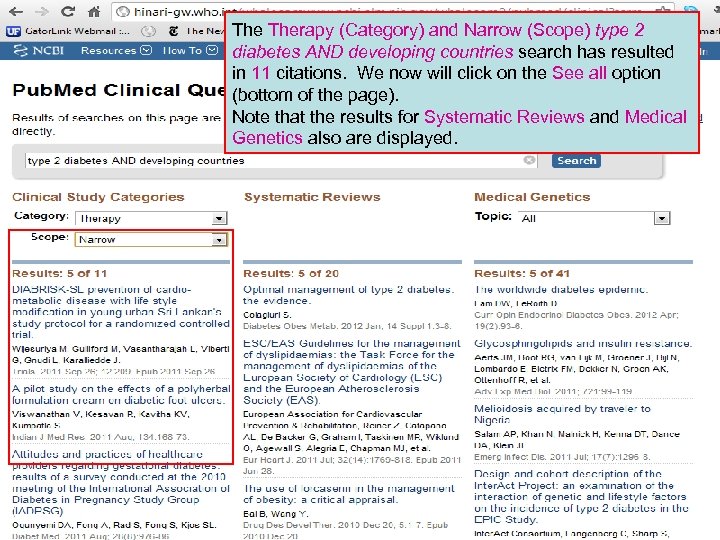Open the browser home icon

(x=94, y=11)
